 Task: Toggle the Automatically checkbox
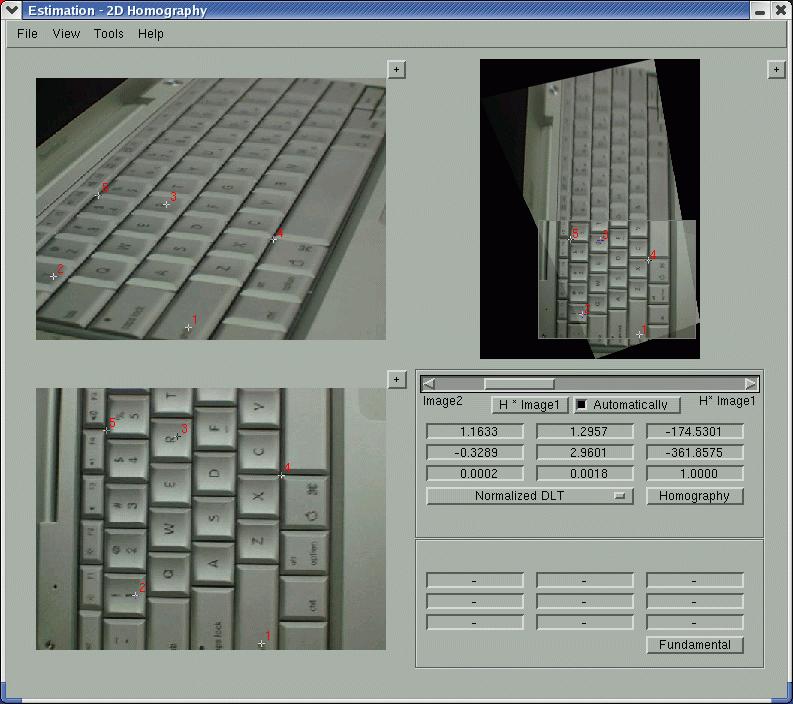[582, 405]
